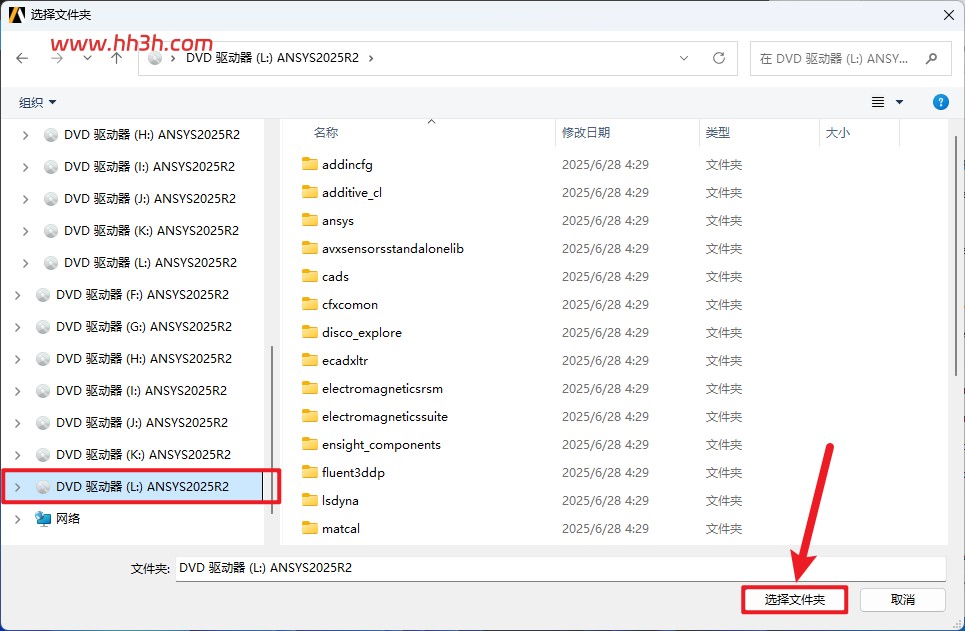Expand first DVD (I:) tree node

pos(25,167)
